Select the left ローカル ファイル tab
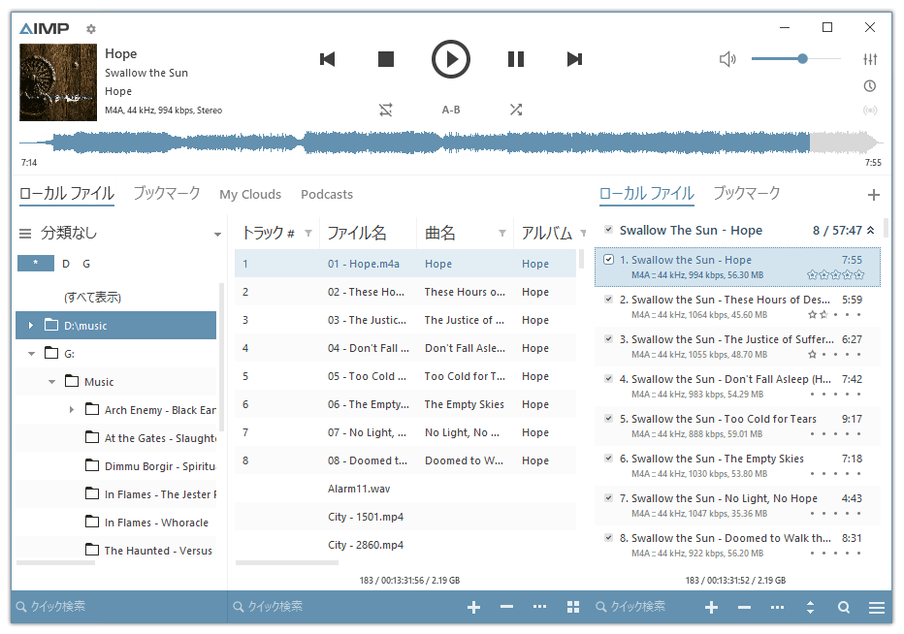Image resolution: width=904 pixels, height=634 pixels. (x=67, y=194)
